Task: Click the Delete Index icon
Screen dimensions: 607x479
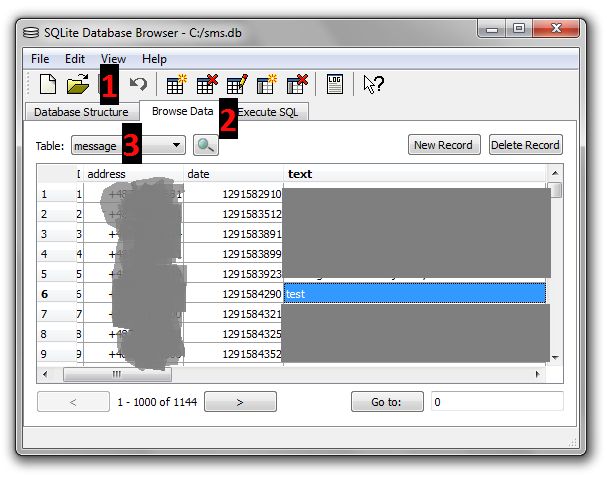Action: click(x=297, y=84)
